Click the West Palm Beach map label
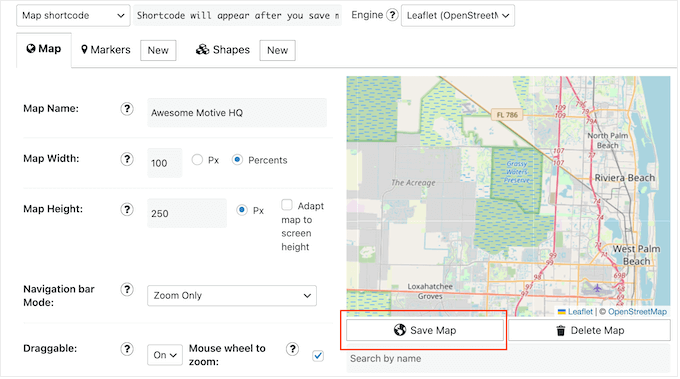 (636, 255)
